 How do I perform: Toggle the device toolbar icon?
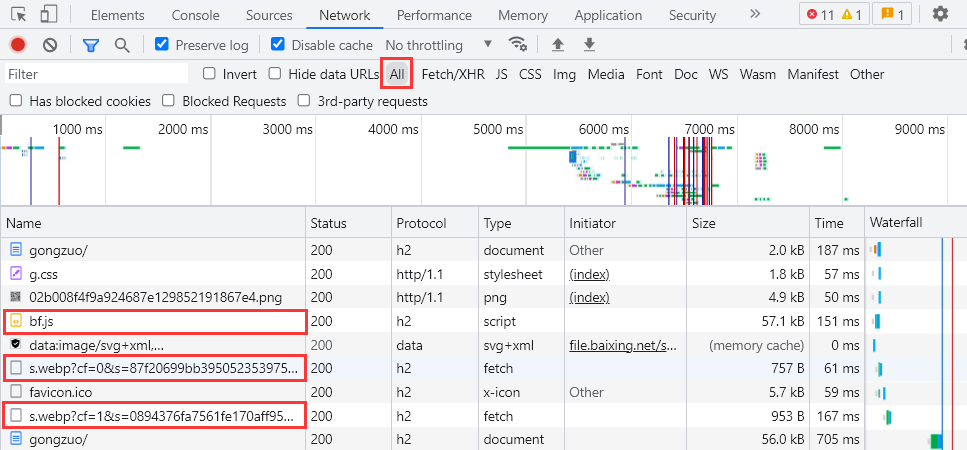(49, 15)
